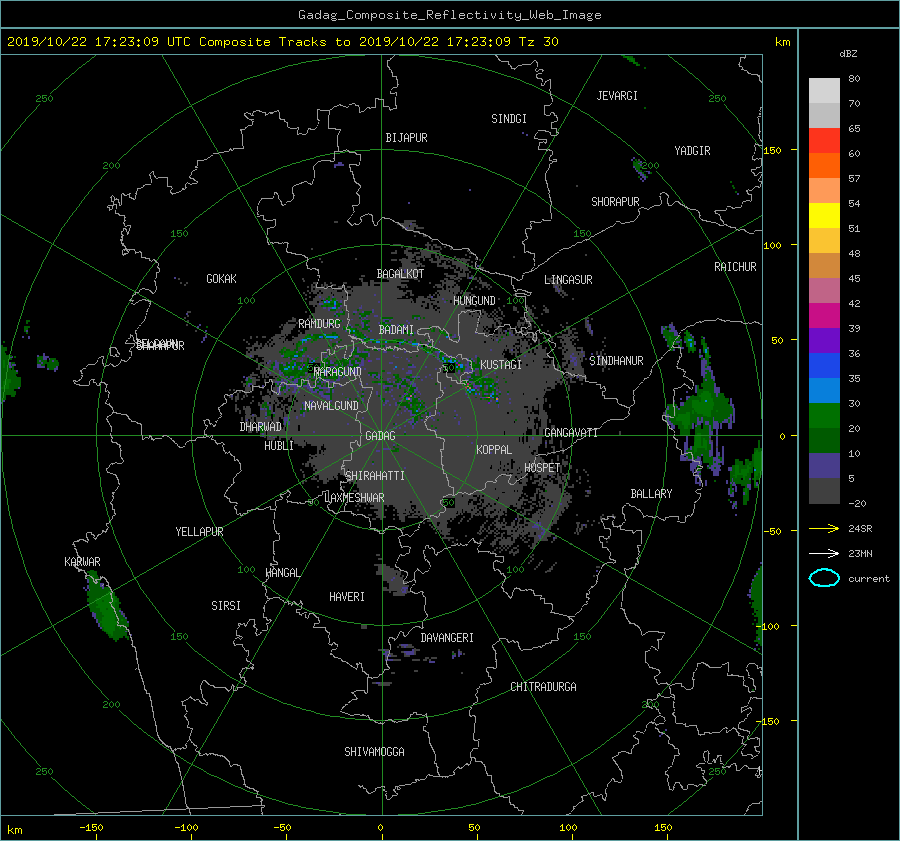900x841 pixels.
Task: Click the NAVALGUND city label
Action: 331,406
